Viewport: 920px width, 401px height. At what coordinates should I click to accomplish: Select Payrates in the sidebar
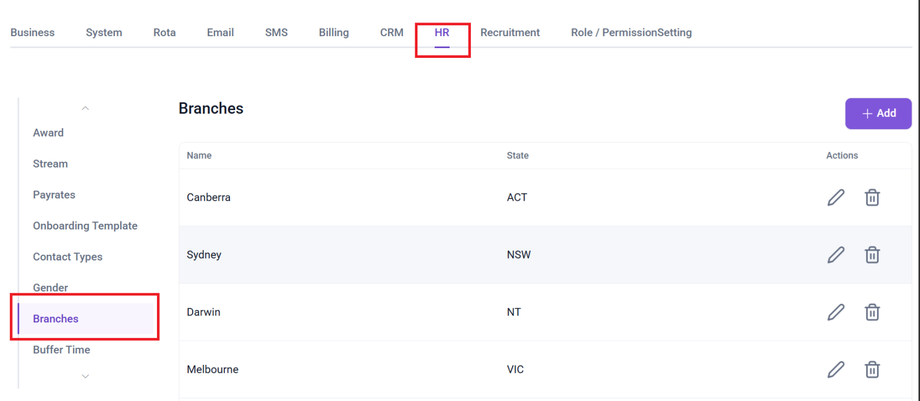pyautogui.click(x=54, y=195)
